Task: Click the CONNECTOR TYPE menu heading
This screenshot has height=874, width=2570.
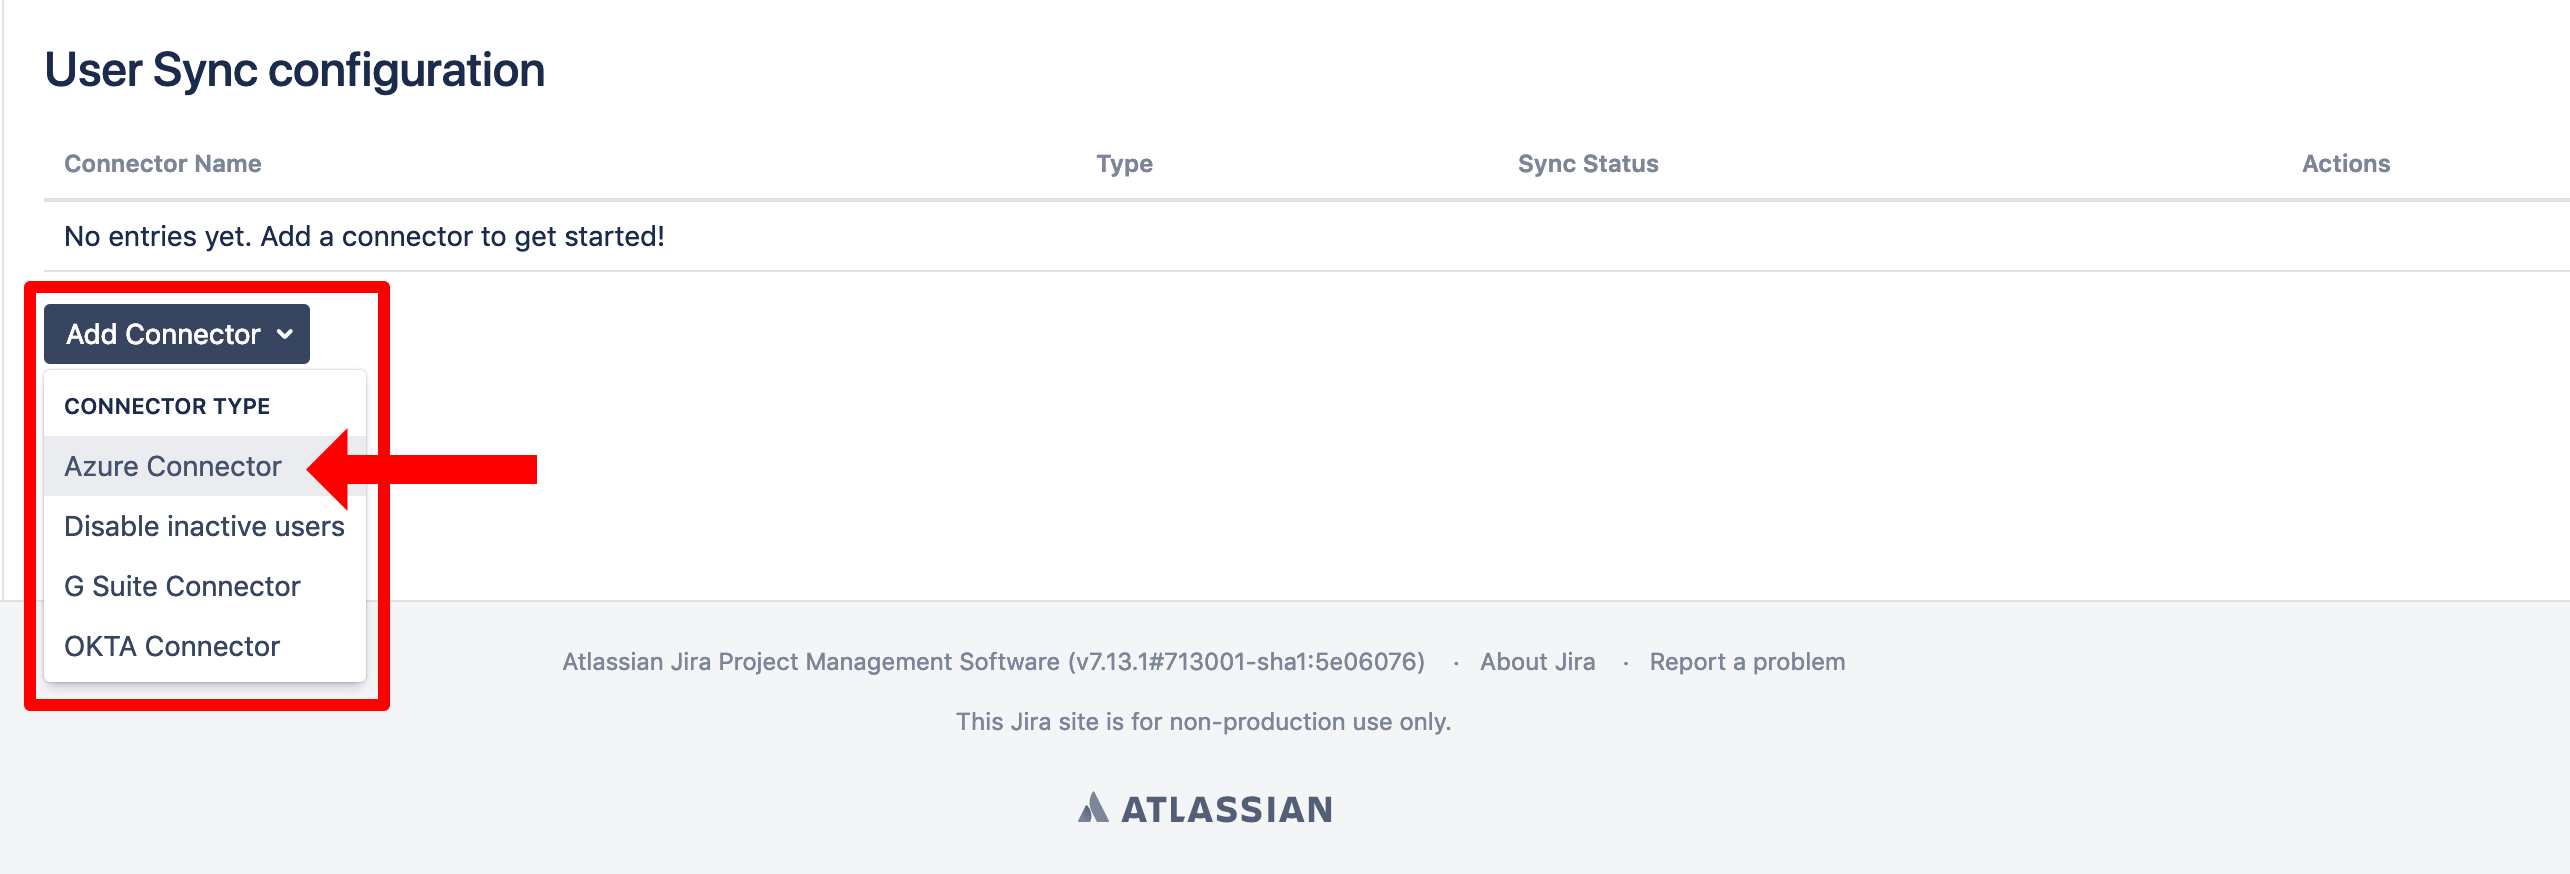Action: (167, 406)
